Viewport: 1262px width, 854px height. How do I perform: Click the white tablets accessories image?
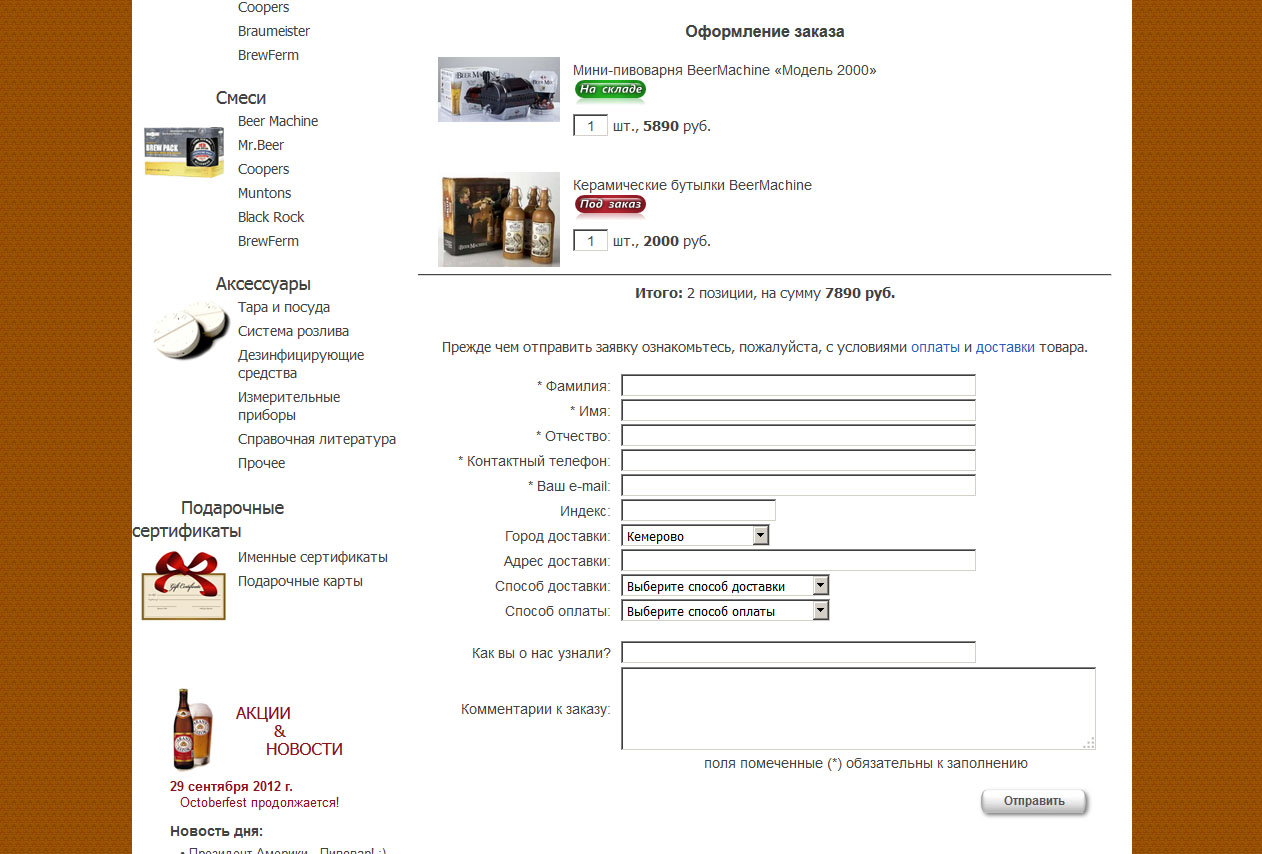(192, 330)
